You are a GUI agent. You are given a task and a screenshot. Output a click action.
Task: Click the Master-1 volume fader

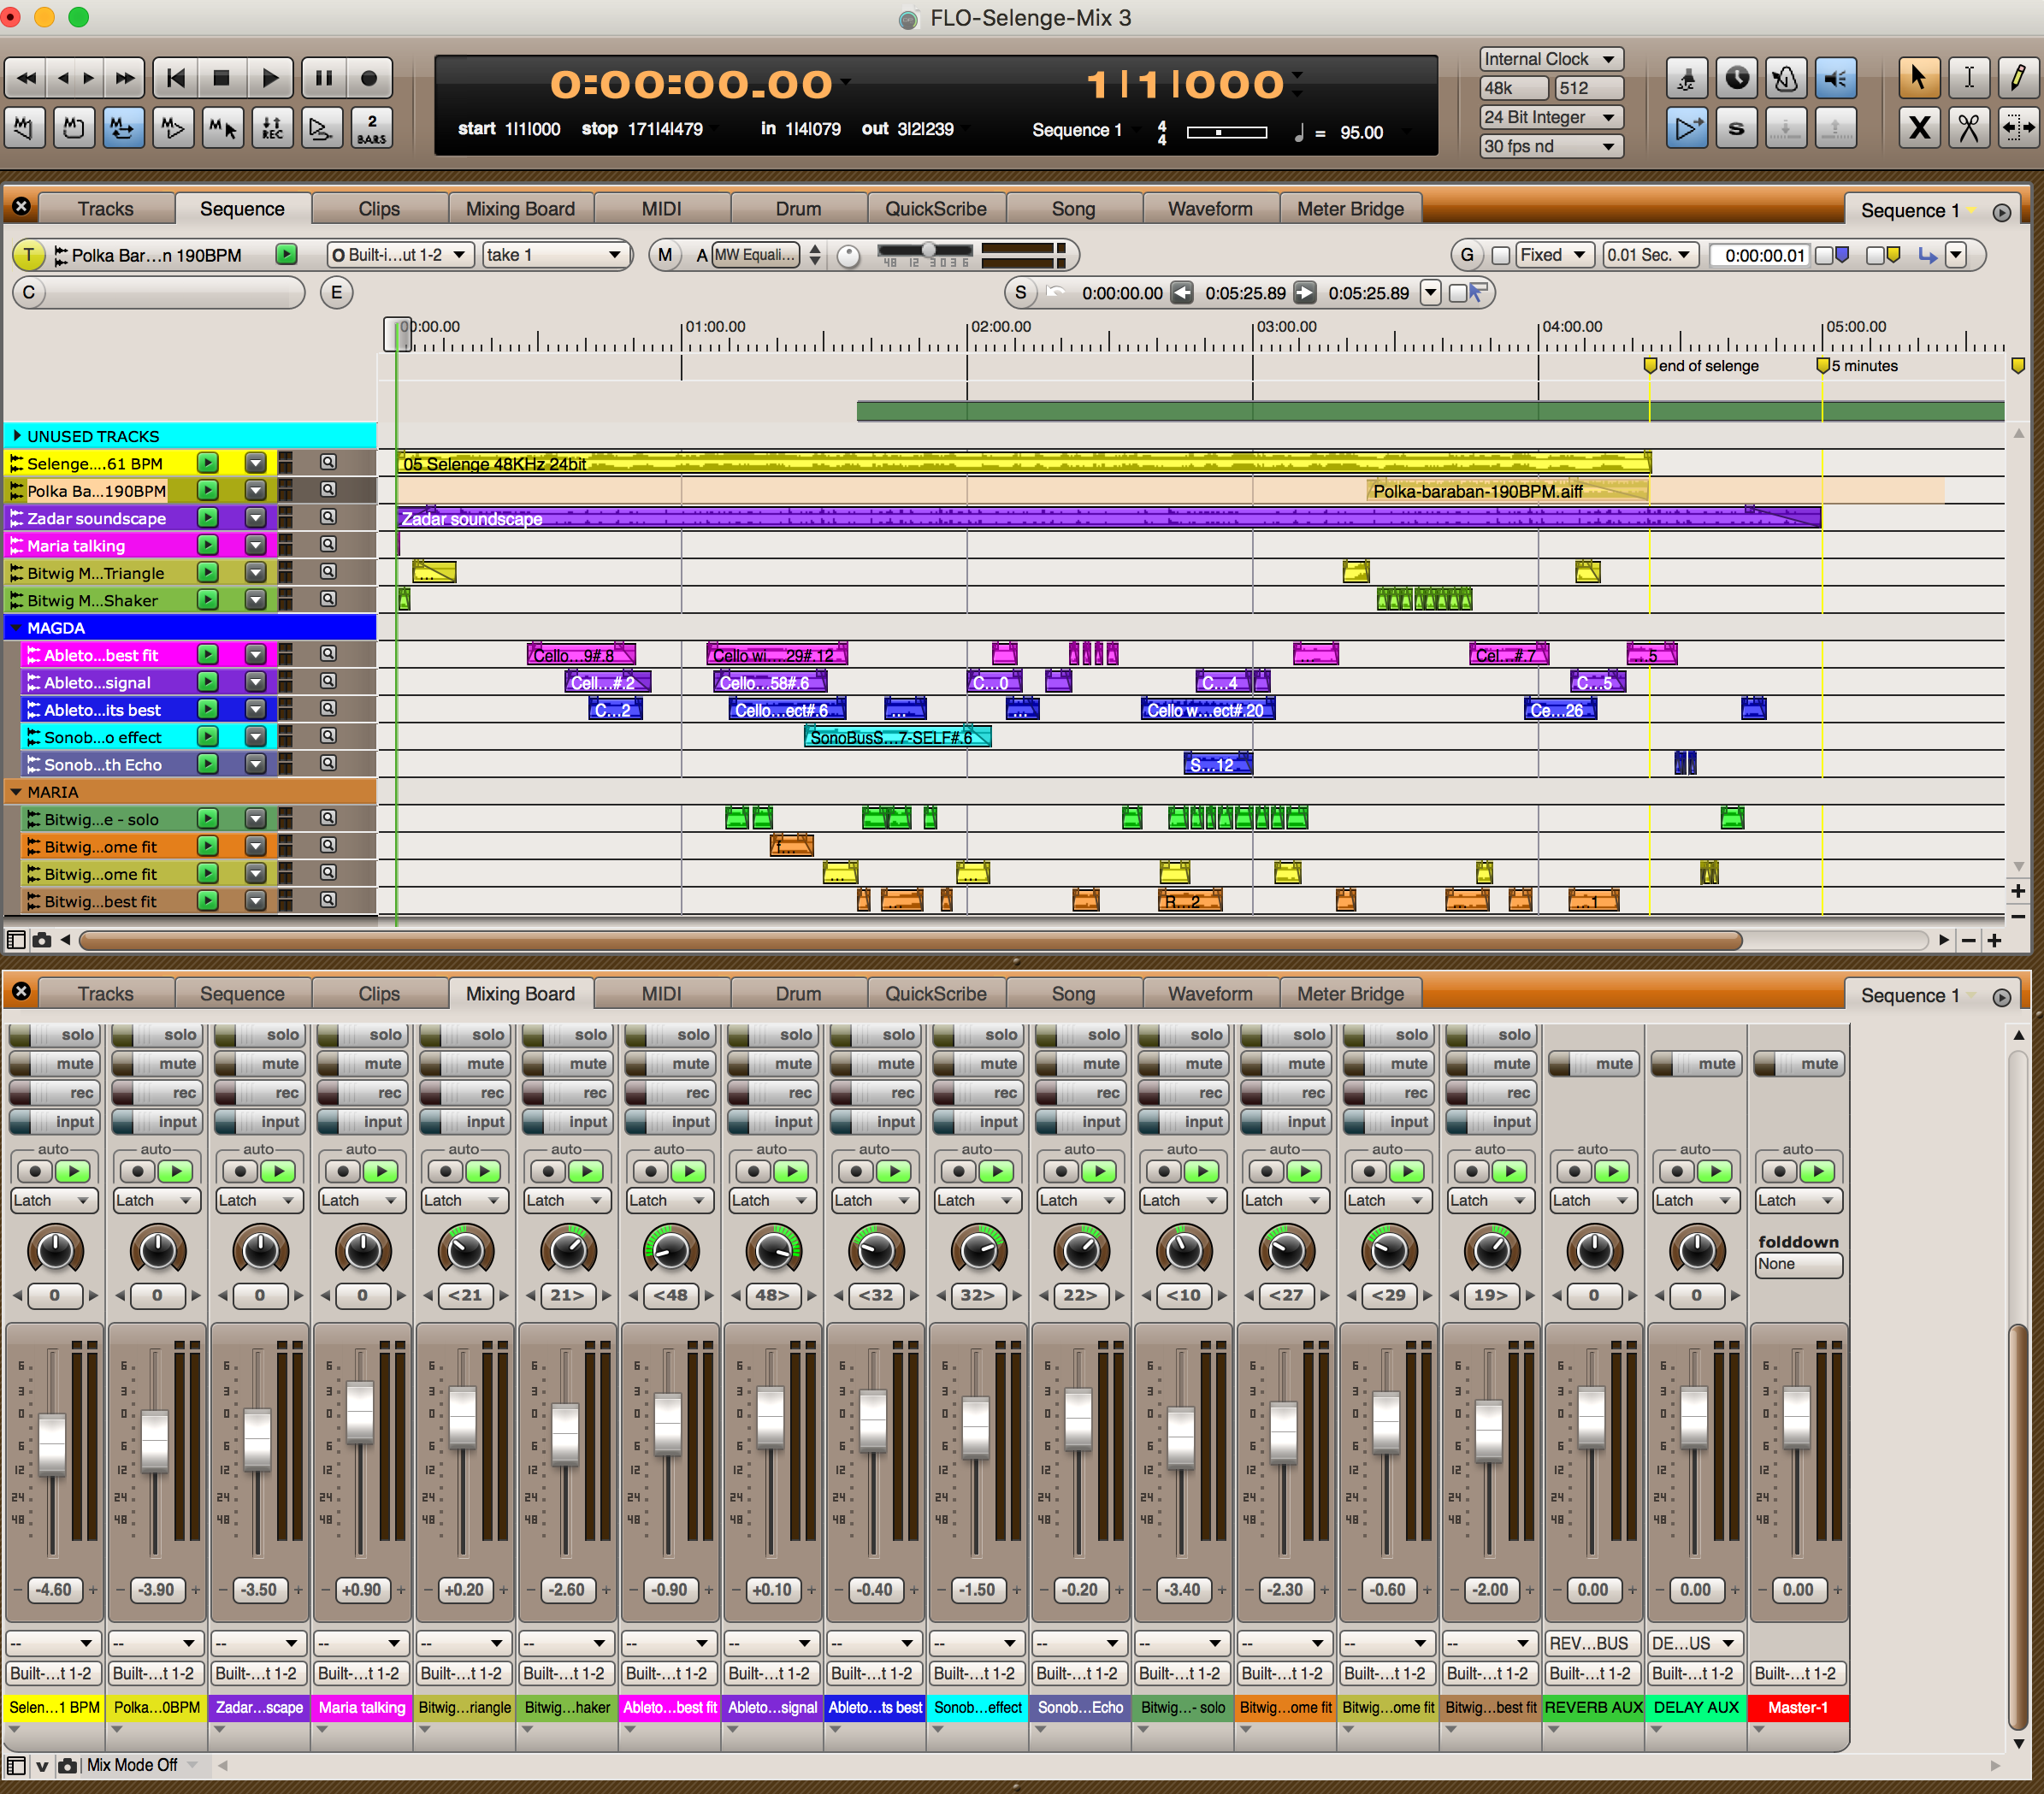1796,1418
